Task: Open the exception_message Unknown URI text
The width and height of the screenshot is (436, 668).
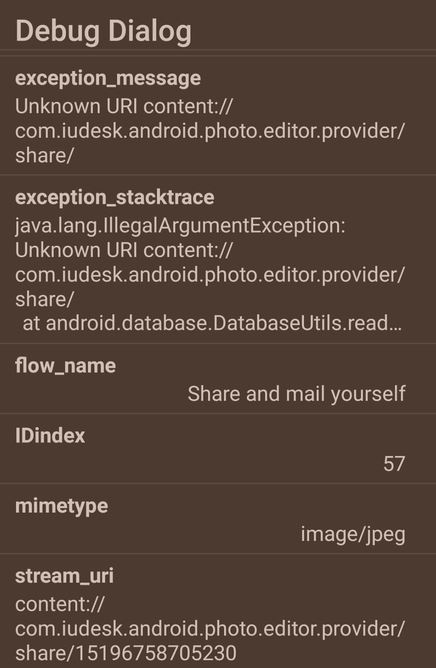Action: (210, 131)
